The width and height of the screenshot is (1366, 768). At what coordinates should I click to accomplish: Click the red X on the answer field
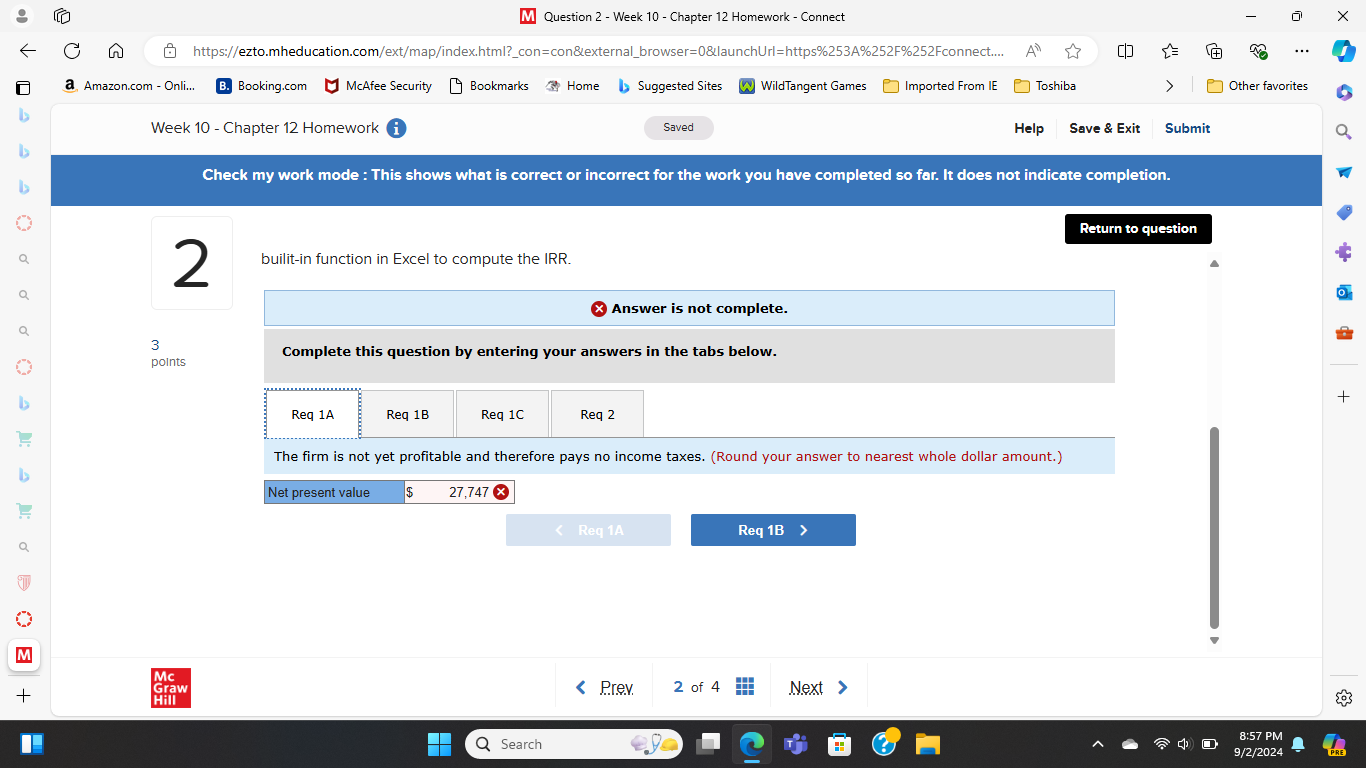click(501, 491)
